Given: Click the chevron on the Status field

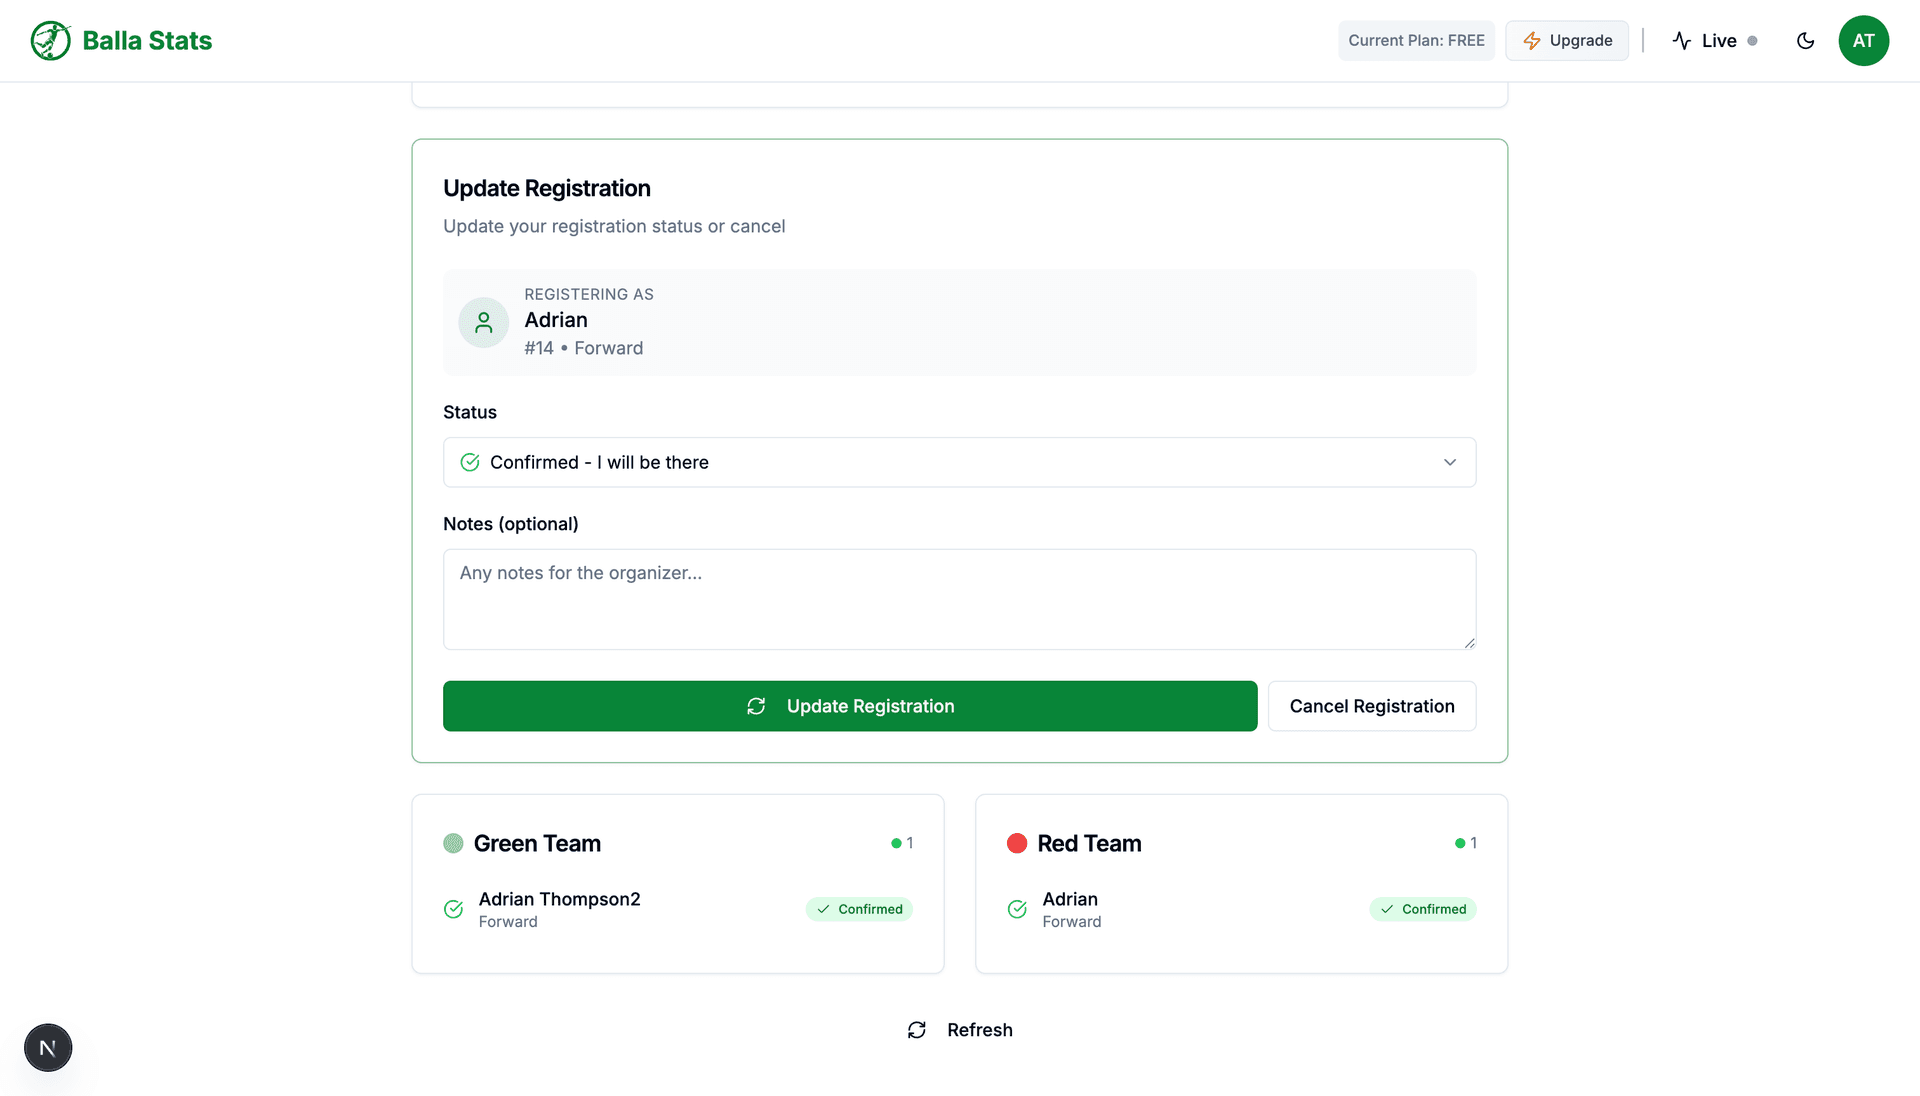Looking at the screenshot, I should (x=1450, y=462).
